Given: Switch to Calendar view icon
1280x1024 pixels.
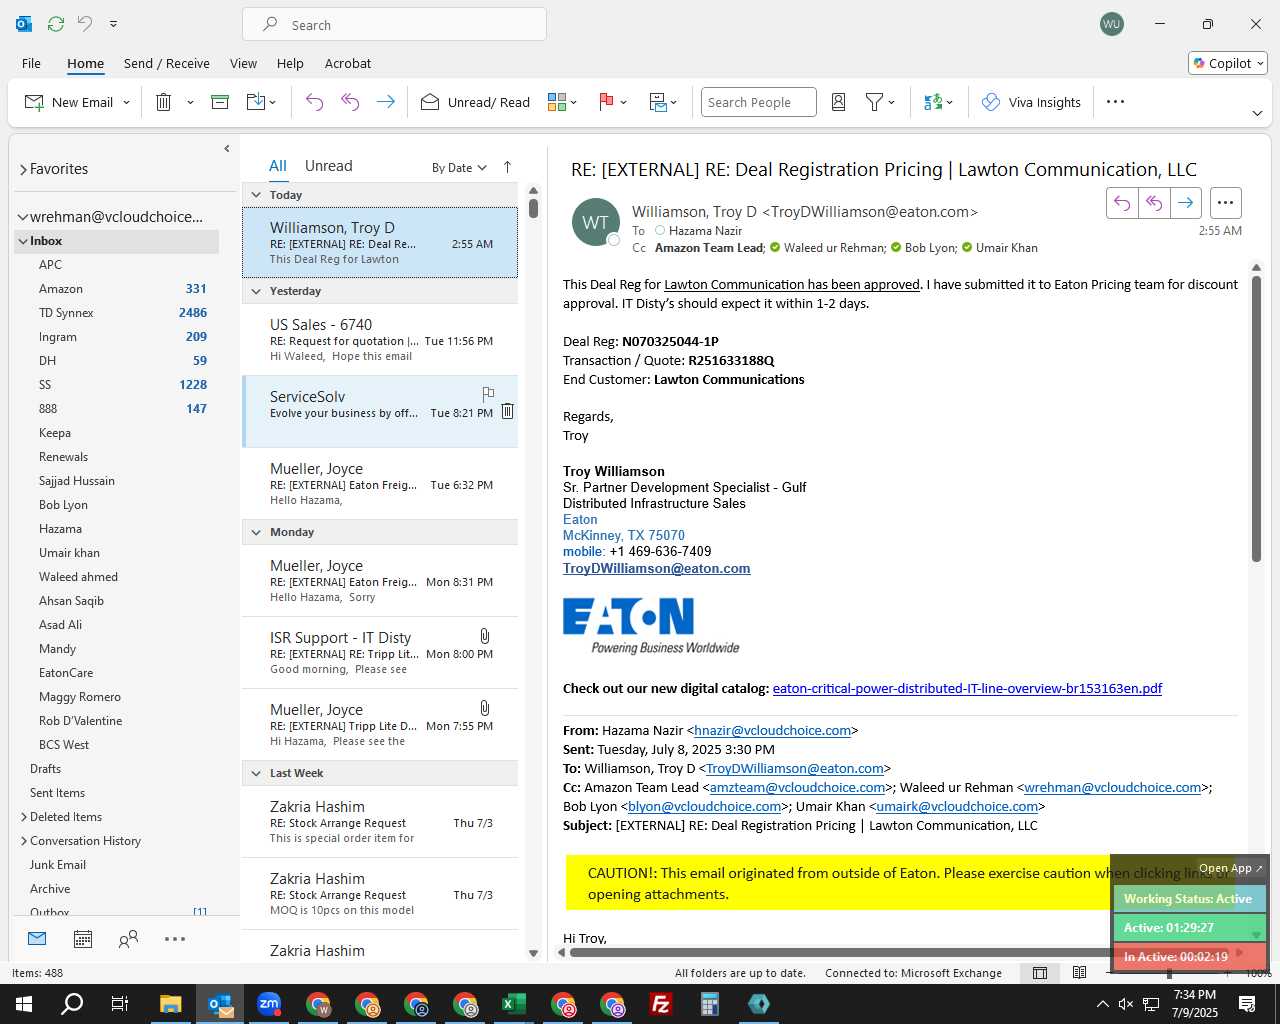Looking at the screenshot, I should pos(83,939).
